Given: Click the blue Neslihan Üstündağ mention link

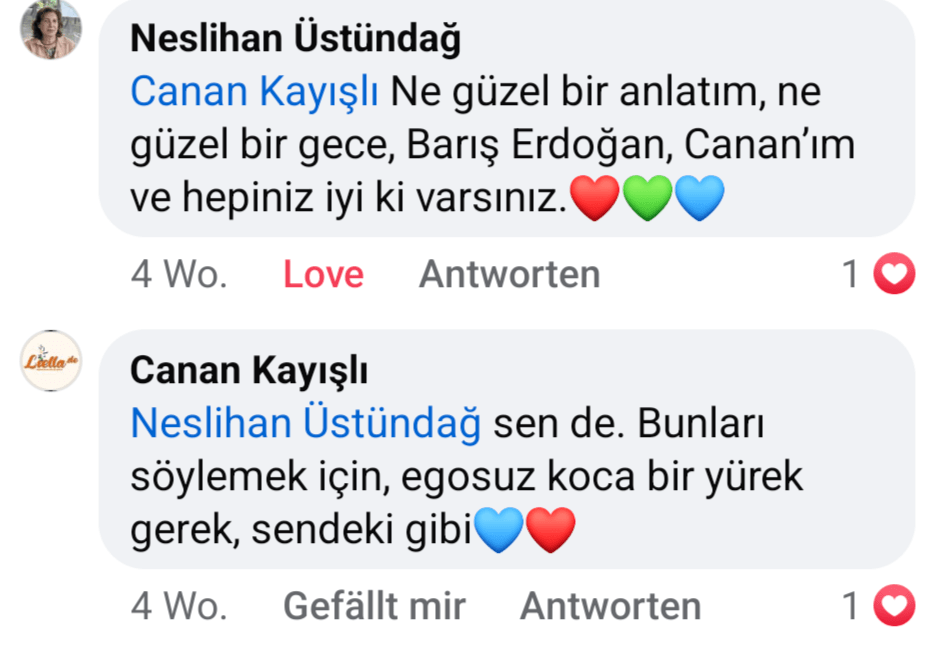Looking at the screenshot, I should tap(306, 424).
